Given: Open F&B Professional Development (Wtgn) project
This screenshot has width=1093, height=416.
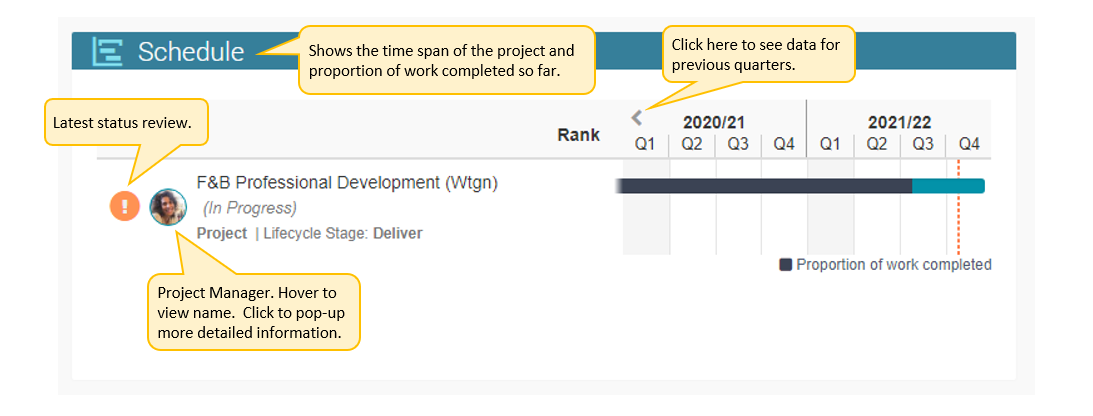Looking at the screenshot, I should click(x=348, y=183).
